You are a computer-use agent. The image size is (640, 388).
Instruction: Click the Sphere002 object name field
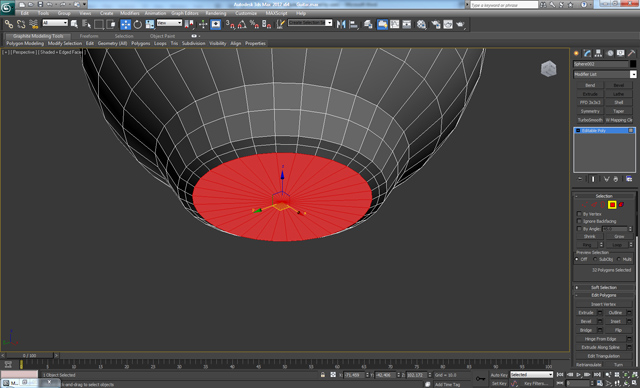pos(600,64)
